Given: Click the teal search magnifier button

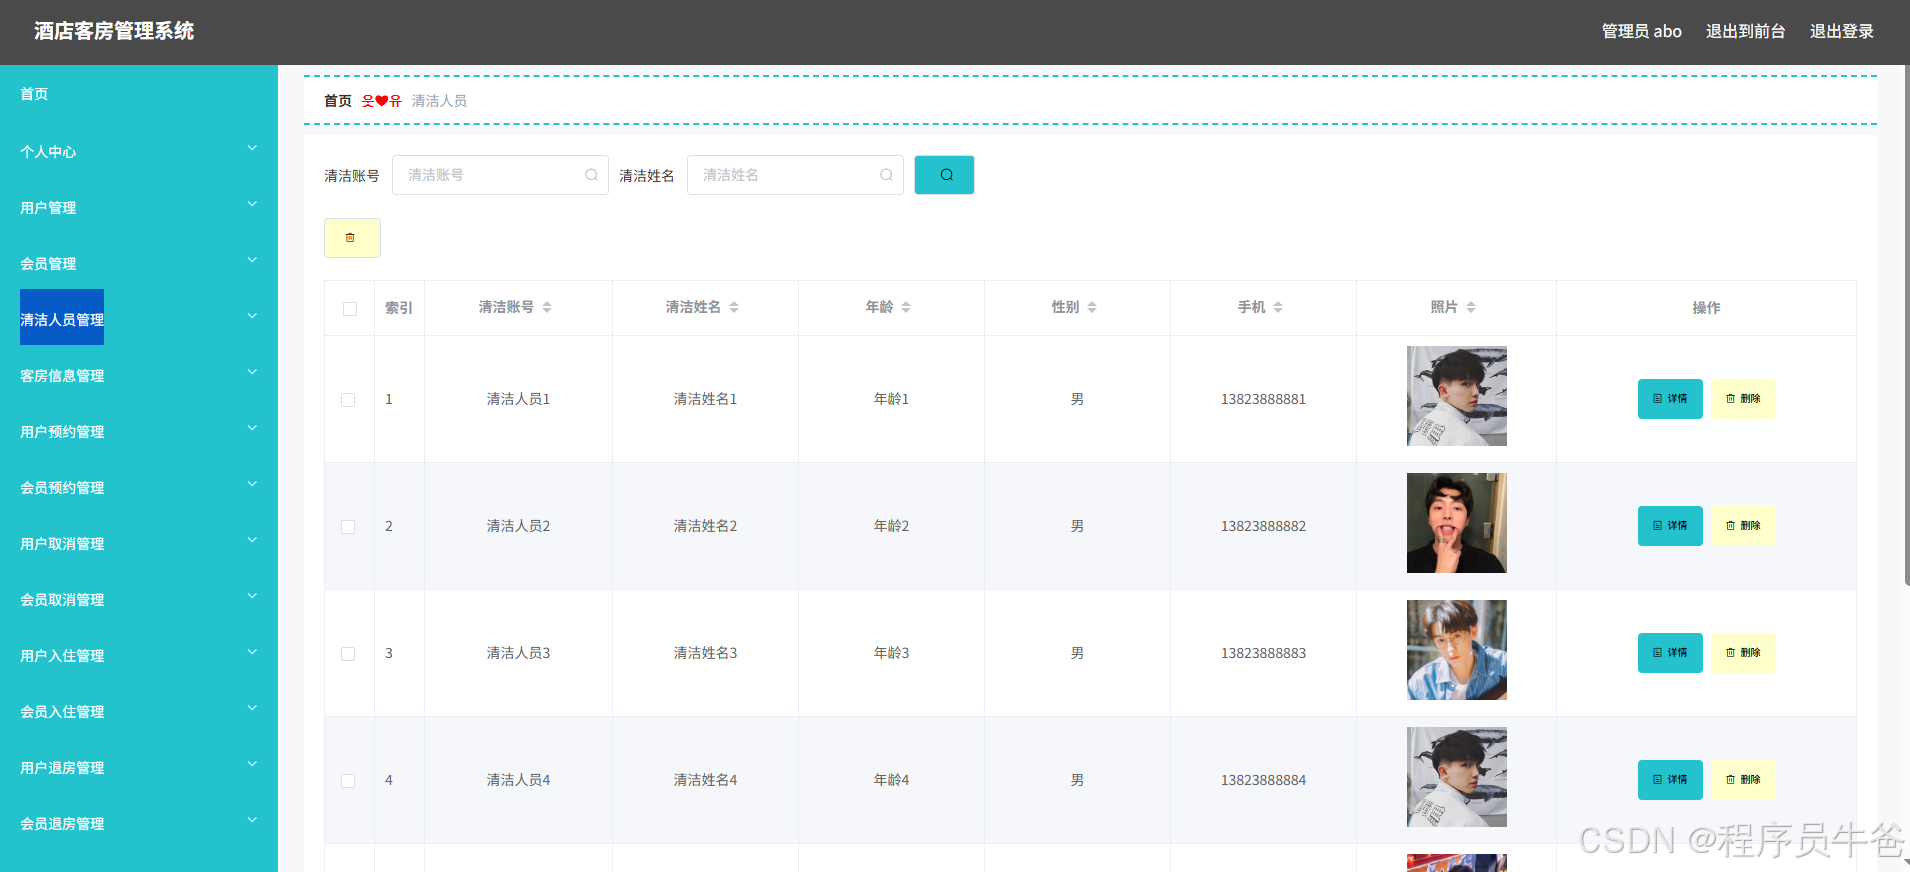Looking at the screenshot, I should click(x=944, y=175).
